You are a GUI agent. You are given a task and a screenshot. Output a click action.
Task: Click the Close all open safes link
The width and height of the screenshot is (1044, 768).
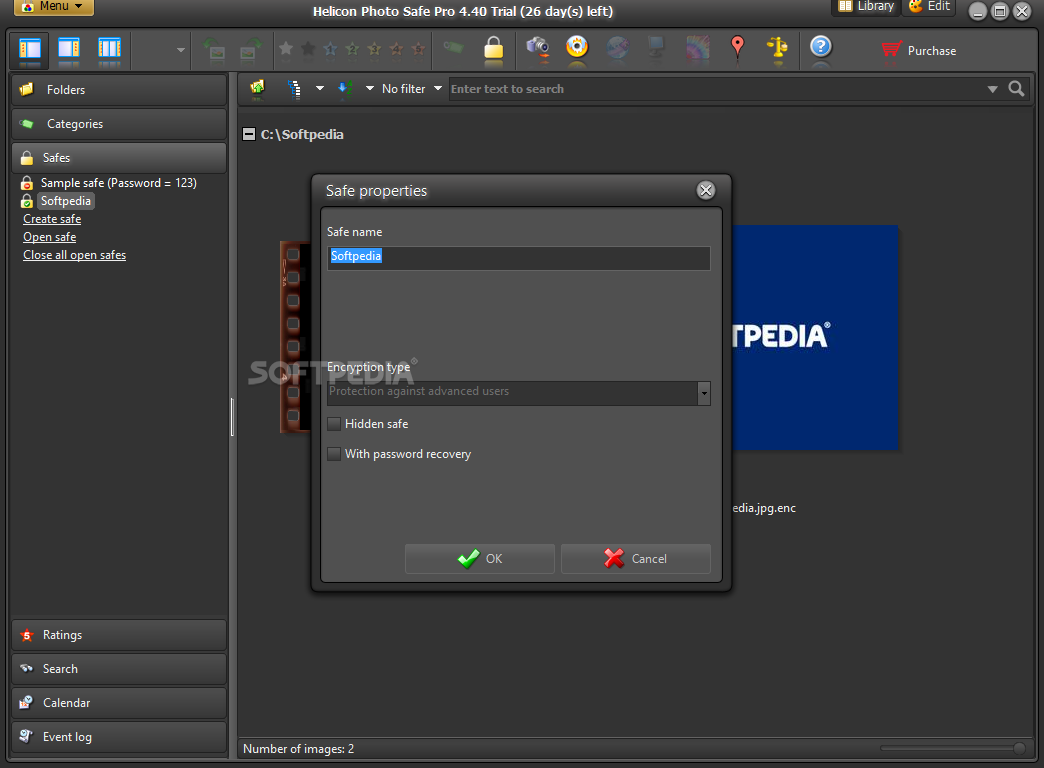click(75, 255)
